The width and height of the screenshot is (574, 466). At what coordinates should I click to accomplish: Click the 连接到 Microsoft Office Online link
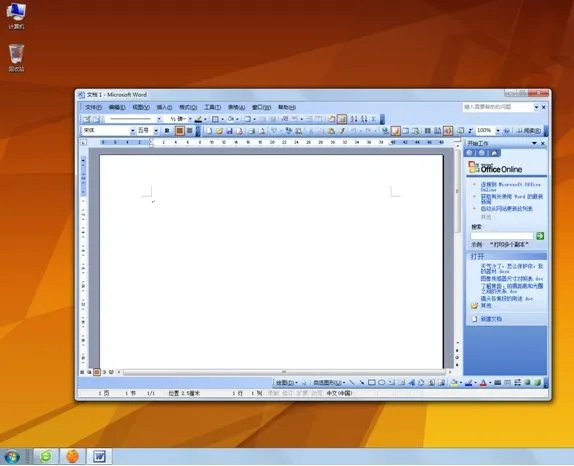coord(510,187)
